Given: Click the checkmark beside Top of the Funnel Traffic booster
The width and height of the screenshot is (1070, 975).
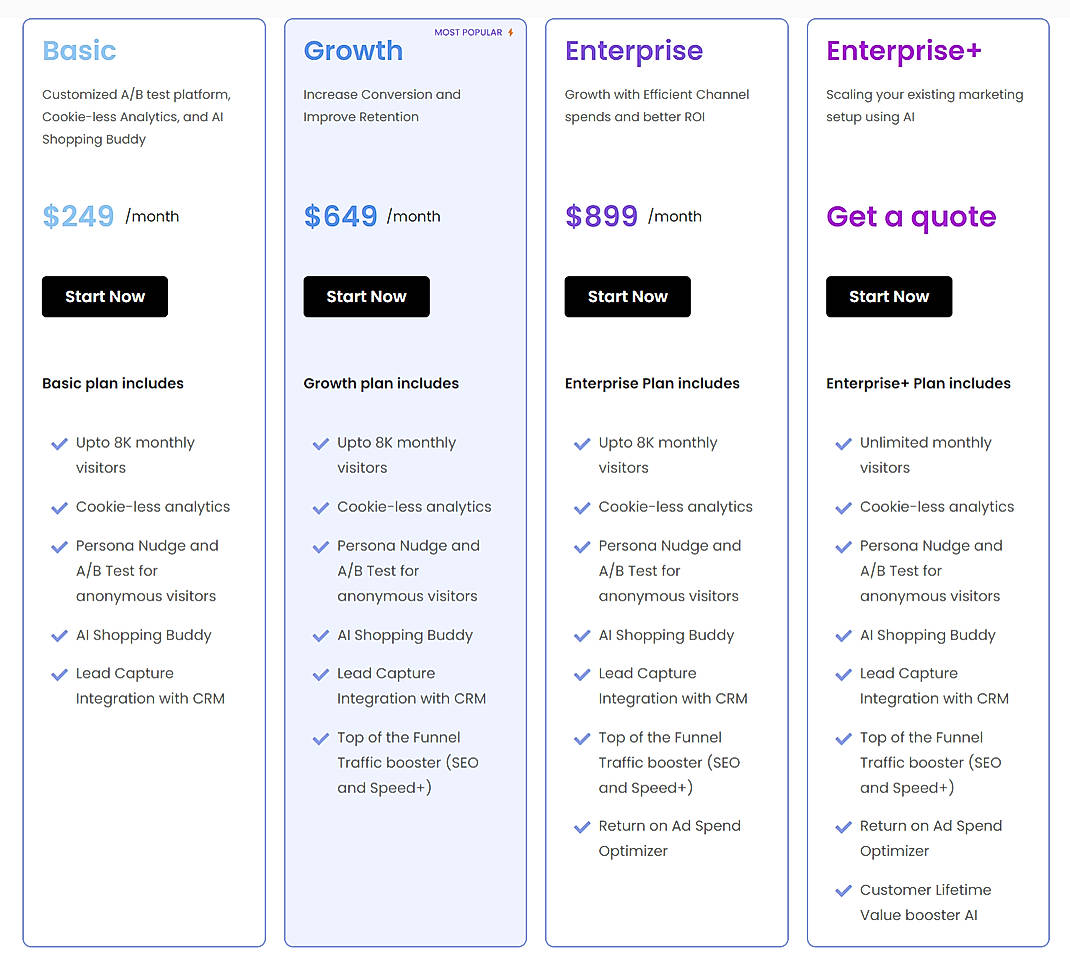Looking at the screenshot, I should pyautogui.click(x=321, y=737).
